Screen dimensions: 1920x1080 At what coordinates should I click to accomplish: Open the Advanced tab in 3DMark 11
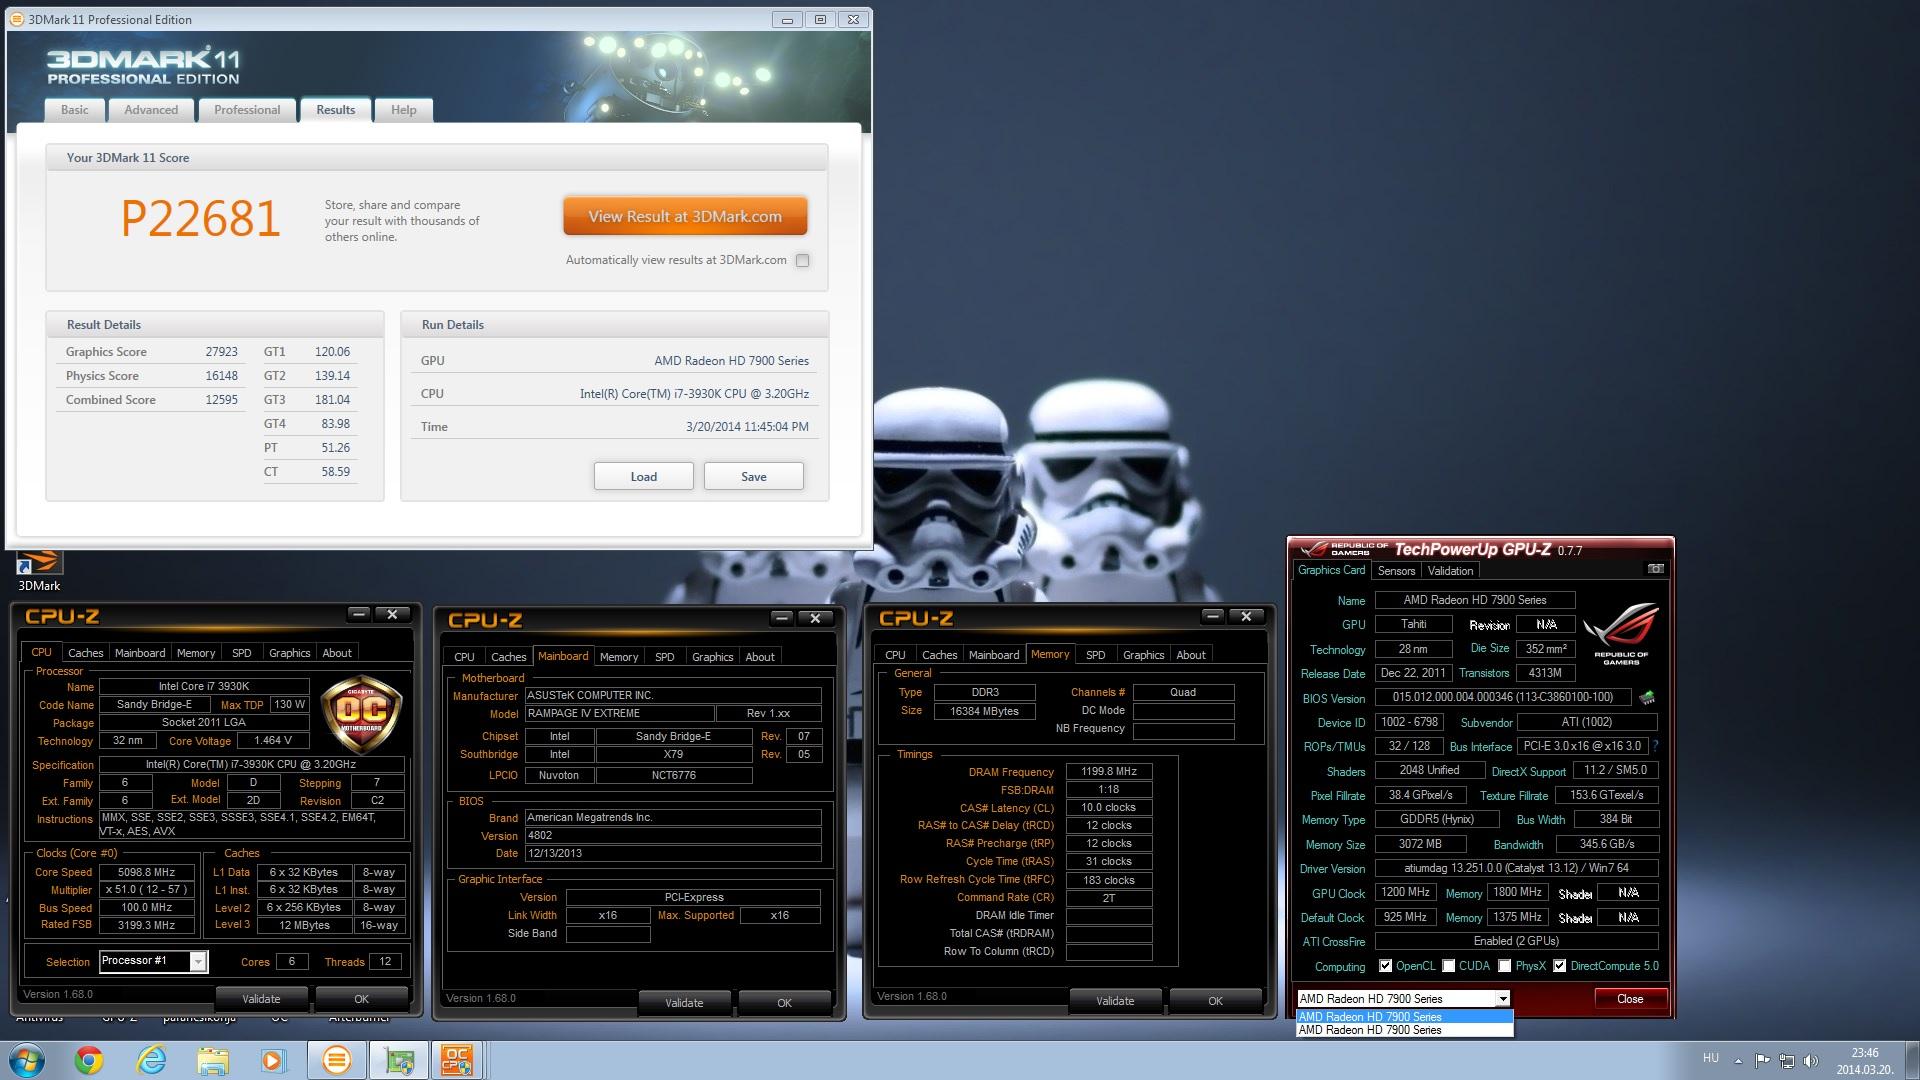click(151, 110)
